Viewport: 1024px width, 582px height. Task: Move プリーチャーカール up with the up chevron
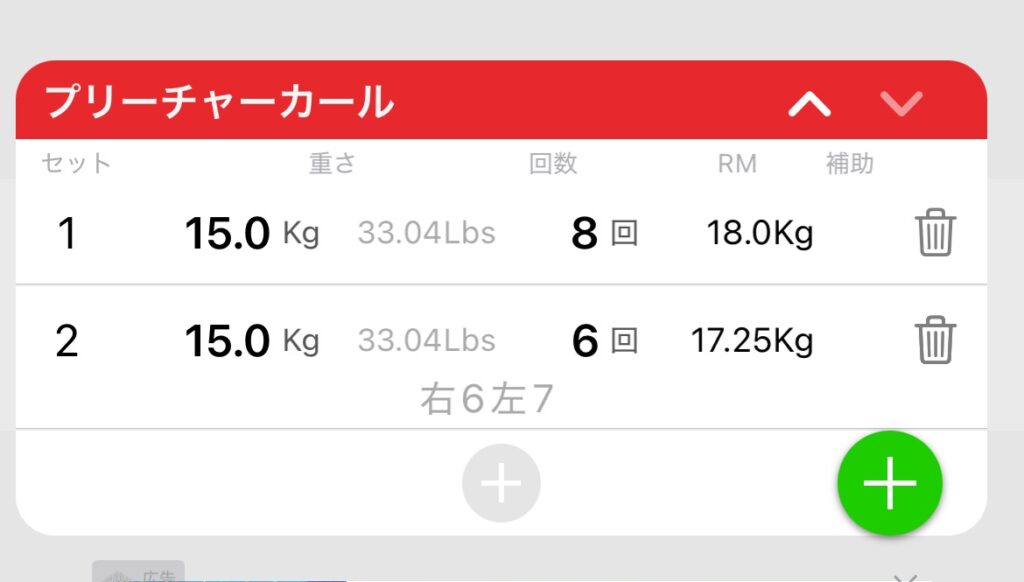[810, 103]
